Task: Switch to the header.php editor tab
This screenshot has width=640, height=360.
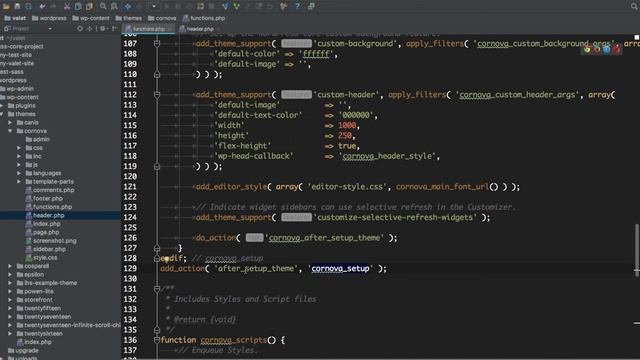Action: tap(199, 29)
